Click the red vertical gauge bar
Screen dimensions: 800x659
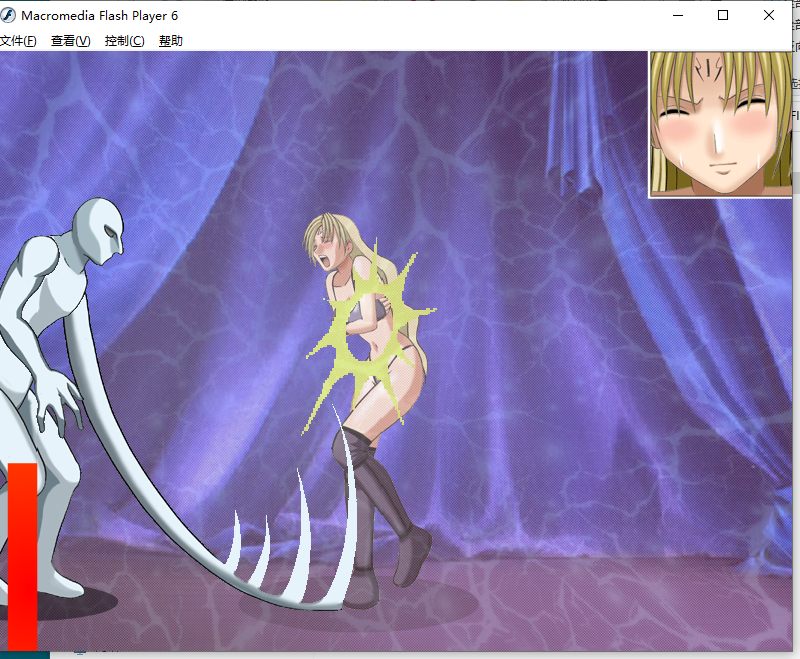pyautogui.click(x=22, y=555)
